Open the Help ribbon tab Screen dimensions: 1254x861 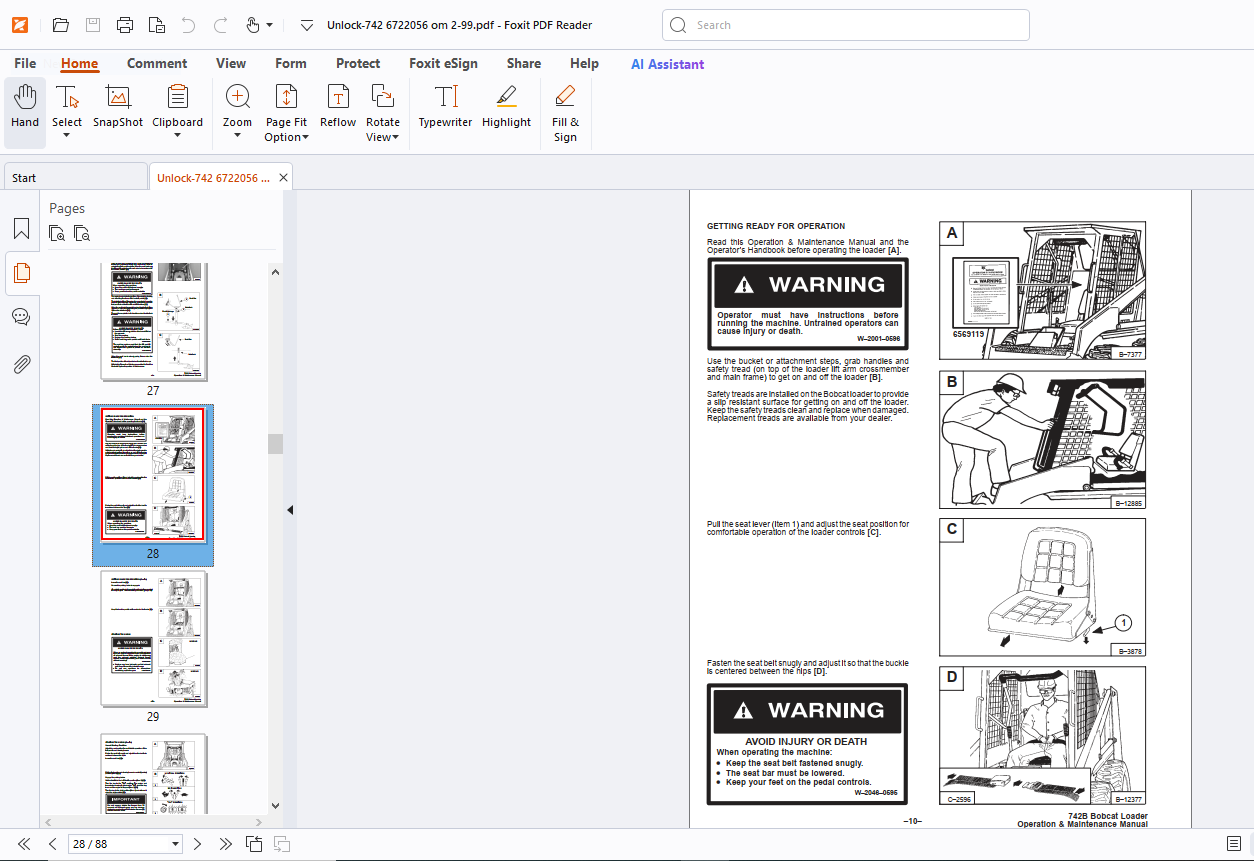coord(584,63)
